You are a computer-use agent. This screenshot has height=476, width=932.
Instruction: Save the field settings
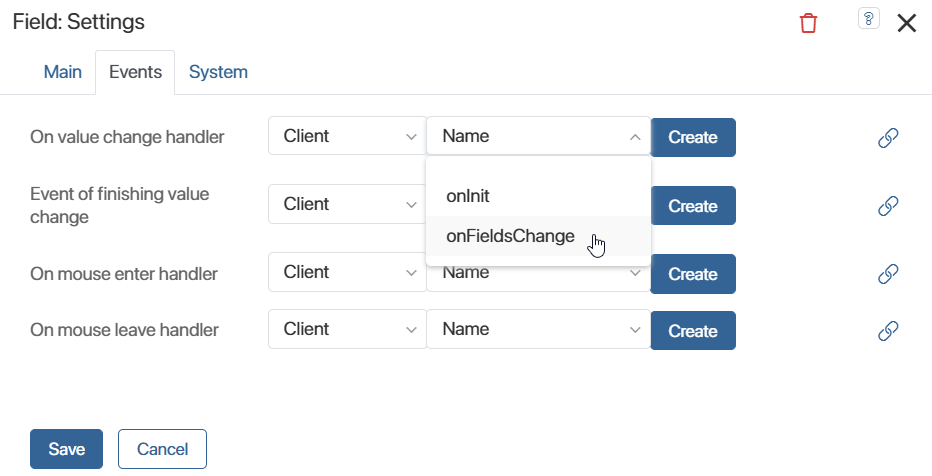coord(67,449)
